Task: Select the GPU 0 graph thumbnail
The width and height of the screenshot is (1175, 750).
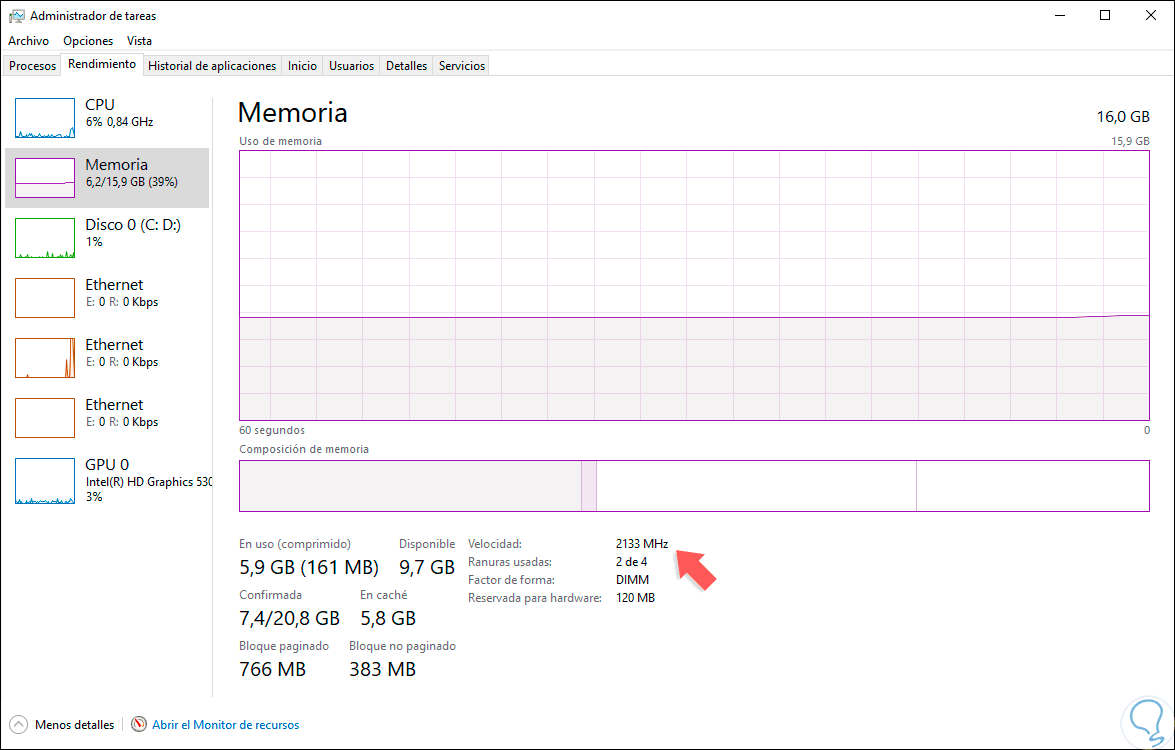Action: (x=45, y=481)
